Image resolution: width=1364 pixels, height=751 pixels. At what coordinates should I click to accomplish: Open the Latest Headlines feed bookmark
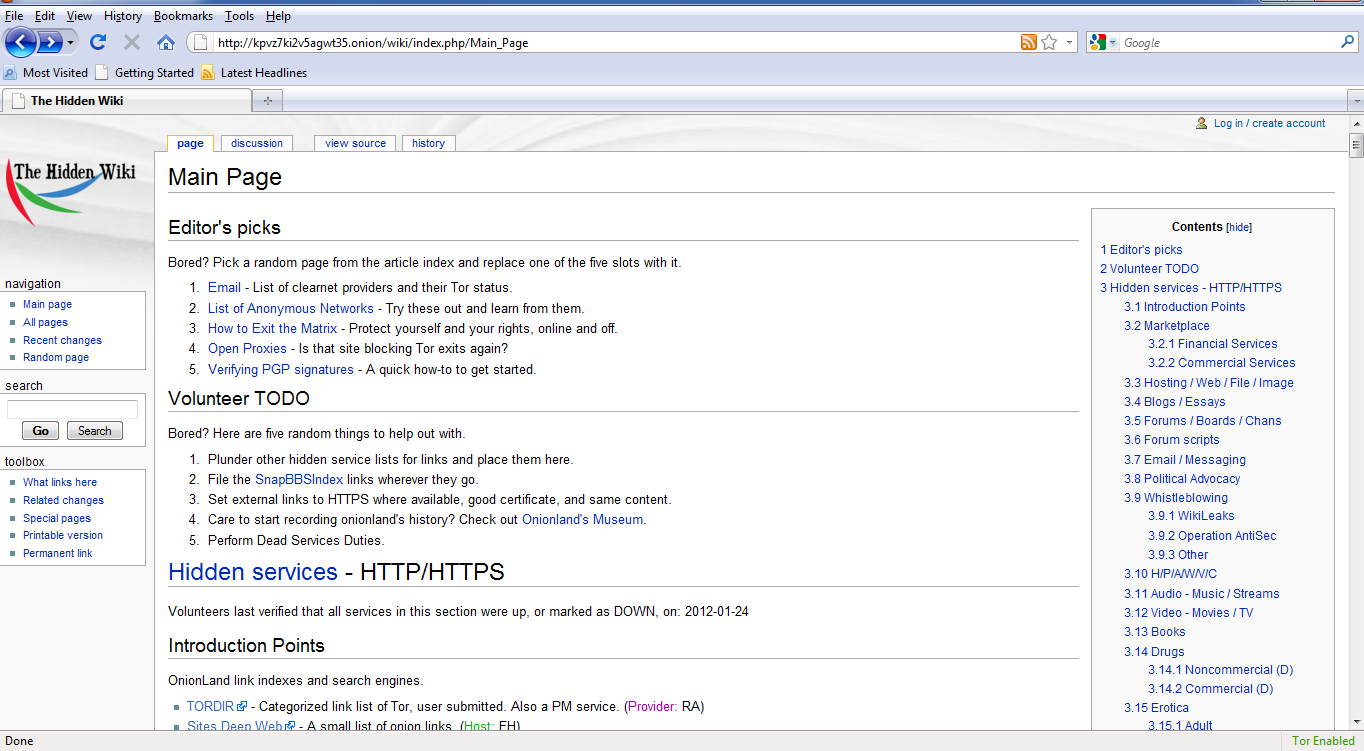254,72
